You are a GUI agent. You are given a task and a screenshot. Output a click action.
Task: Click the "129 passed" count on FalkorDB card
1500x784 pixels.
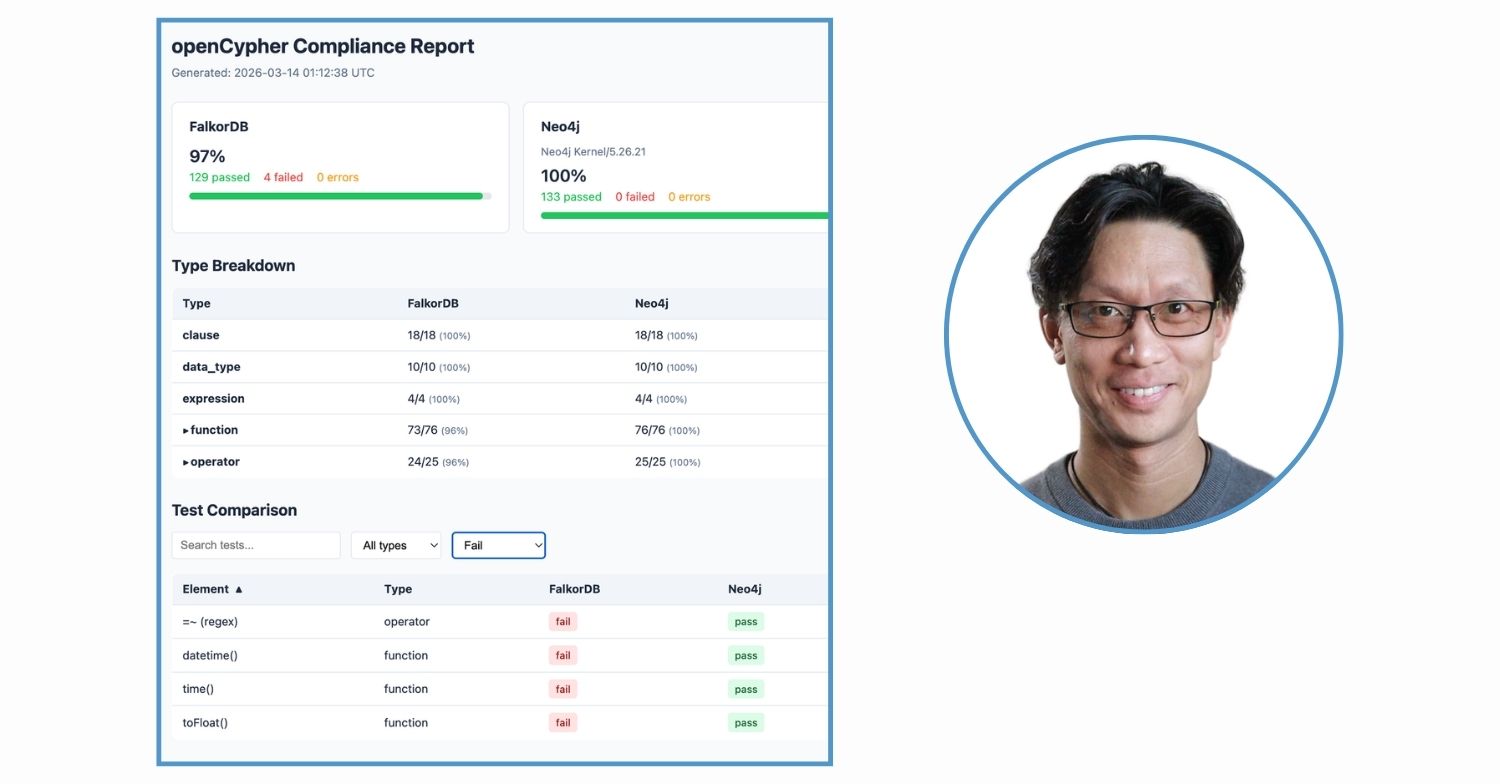click(220, 177)
